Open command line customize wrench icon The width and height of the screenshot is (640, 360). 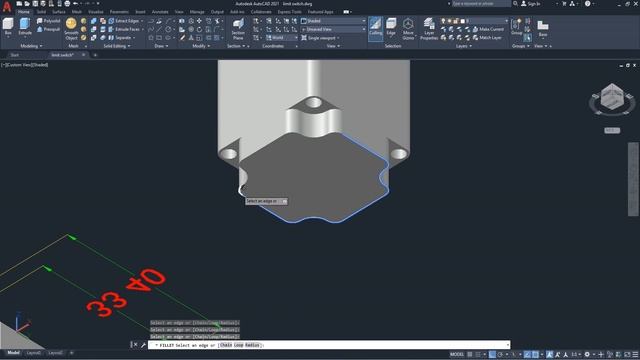point(143,345)
